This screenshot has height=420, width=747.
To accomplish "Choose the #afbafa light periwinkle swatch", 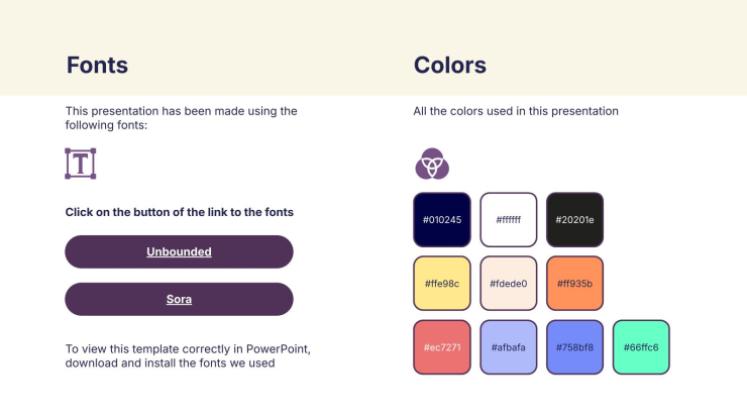I will coord(508,347).
